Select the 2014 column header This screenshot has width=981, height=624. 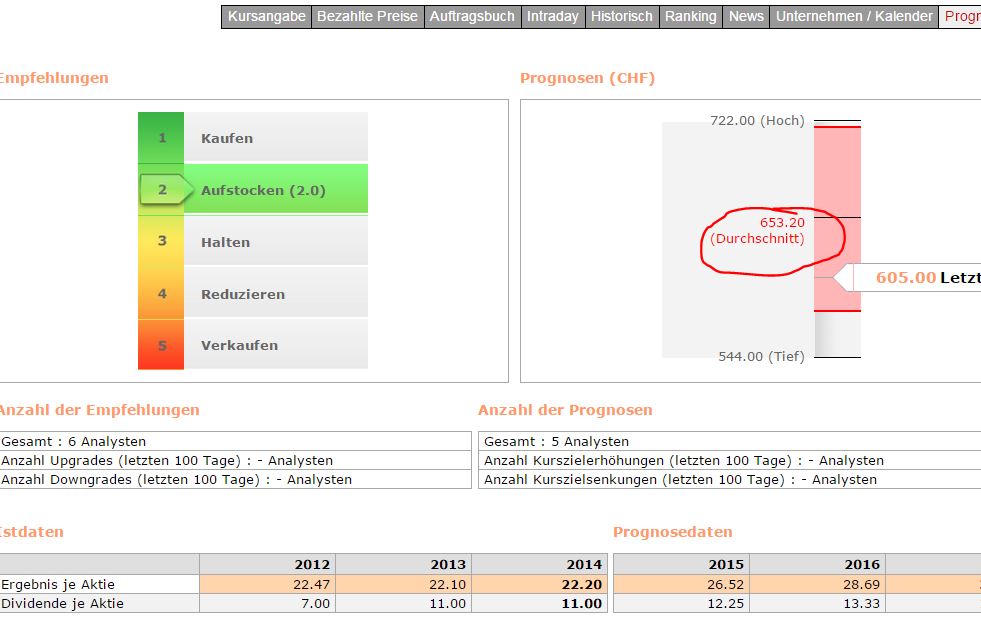[x=540, y=564]
